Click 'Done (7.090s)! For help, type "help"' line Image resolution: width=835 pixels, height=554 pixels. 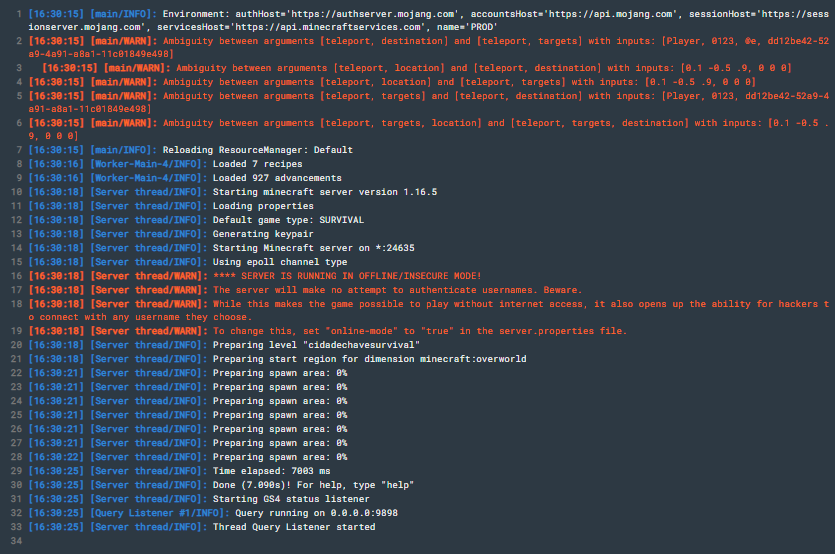[314, 485]
